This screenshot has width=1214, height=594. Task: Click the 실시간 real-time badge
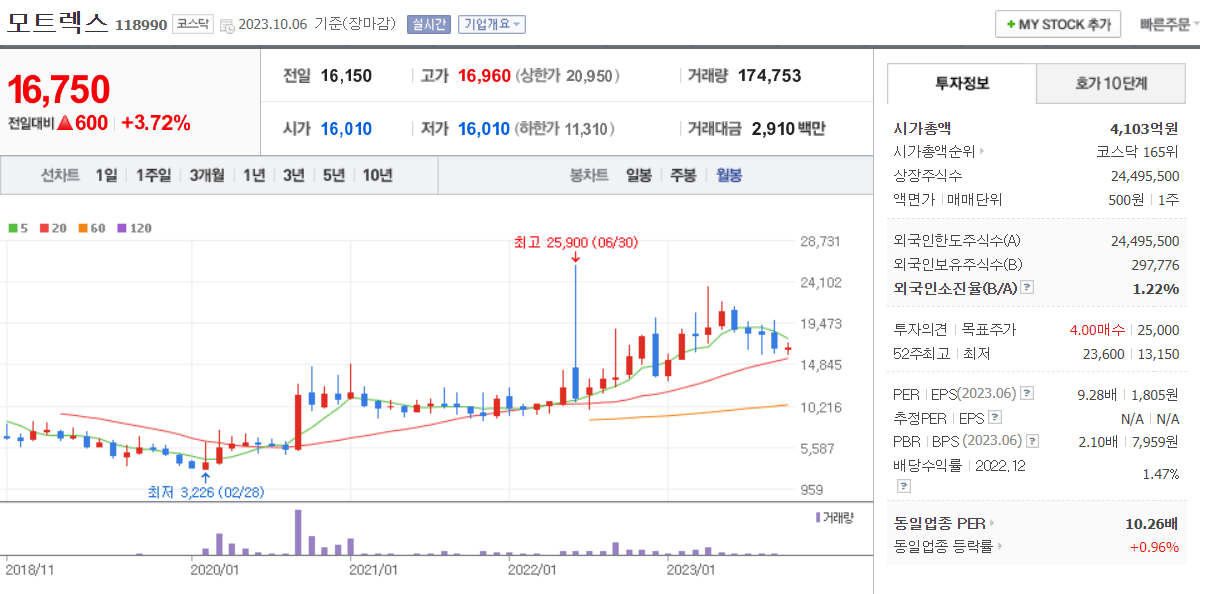[x=429, y=24]
